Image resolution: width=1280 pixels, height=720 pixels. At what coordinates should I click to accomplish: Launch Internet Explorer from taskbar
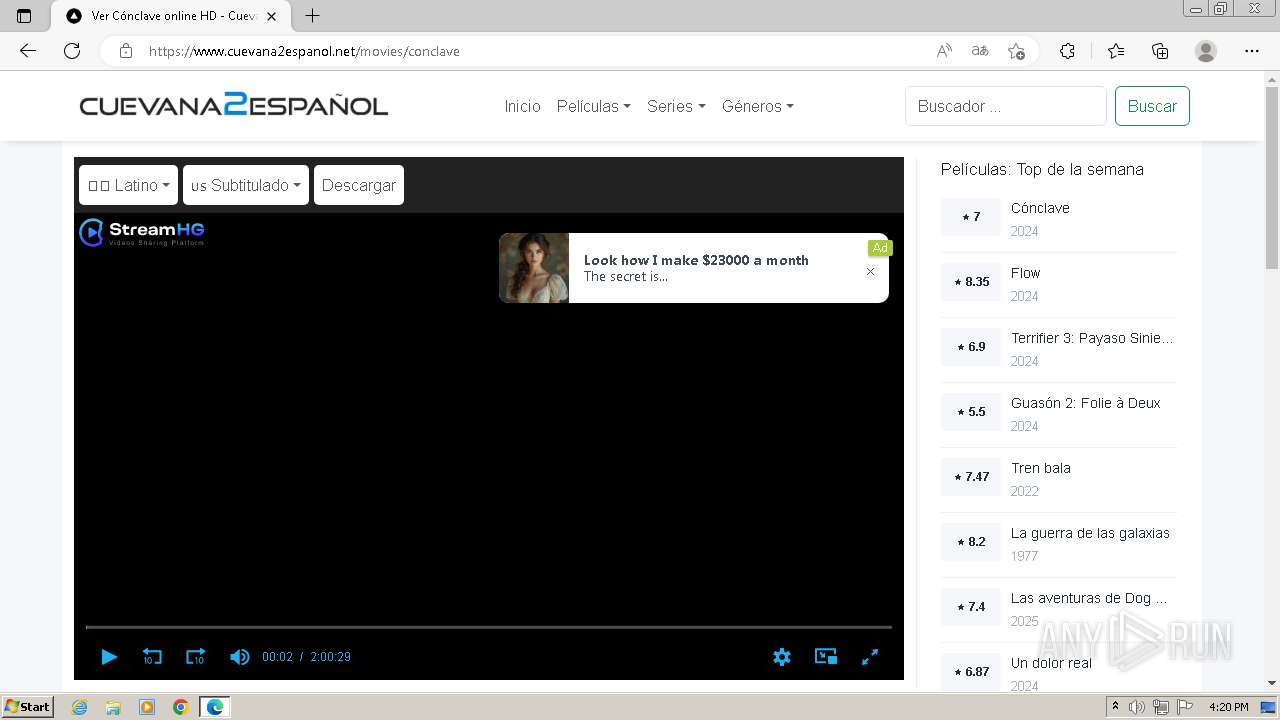pos(79,707)
